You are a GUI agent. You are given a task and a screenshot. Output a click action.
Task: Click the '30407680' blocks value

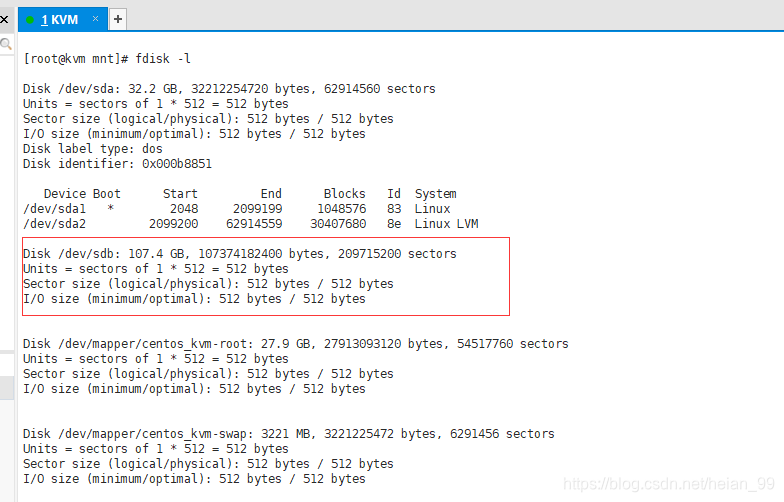pyautogui.click(x=338, y=224)
